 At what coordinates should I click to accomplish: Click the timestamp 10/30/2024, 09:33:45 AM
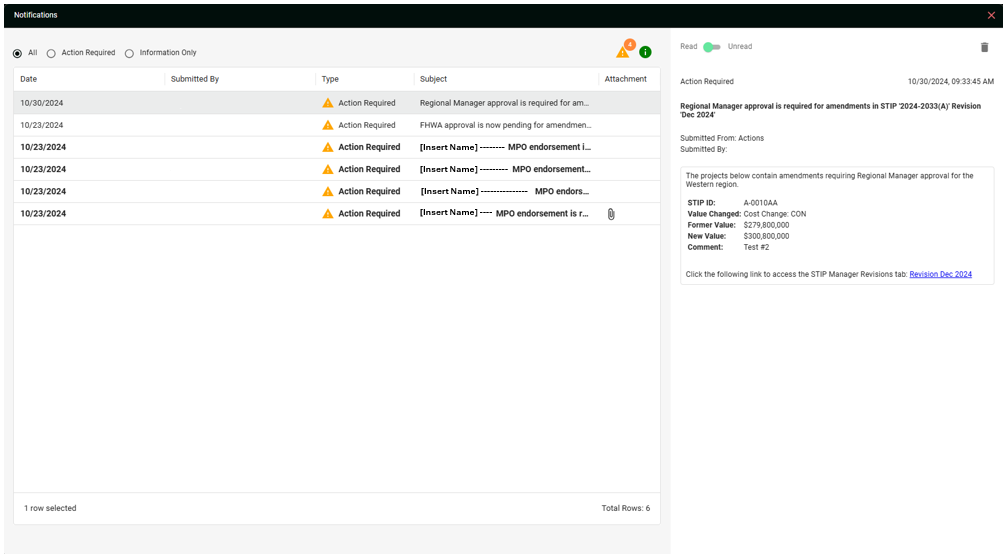click(950, 81)
